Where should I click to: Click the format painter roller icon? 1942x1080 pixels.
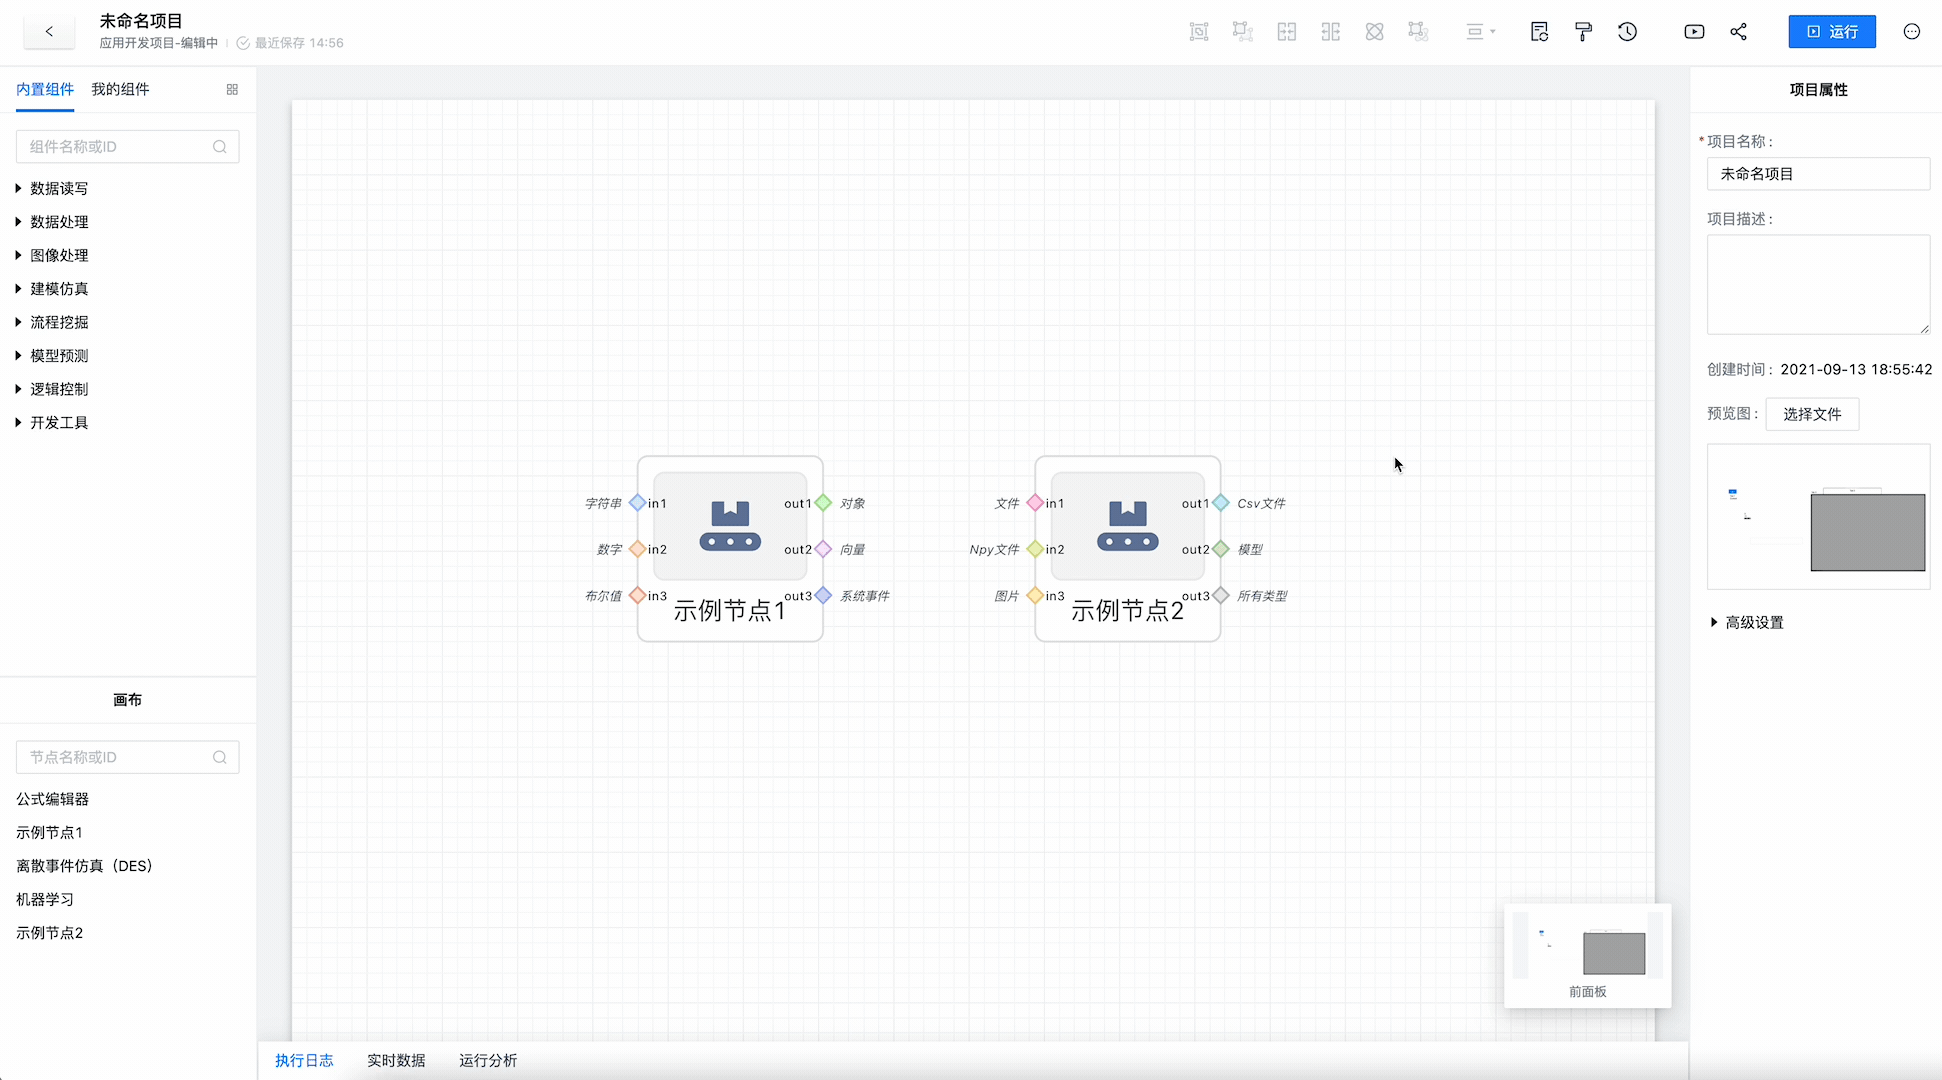1583,32
